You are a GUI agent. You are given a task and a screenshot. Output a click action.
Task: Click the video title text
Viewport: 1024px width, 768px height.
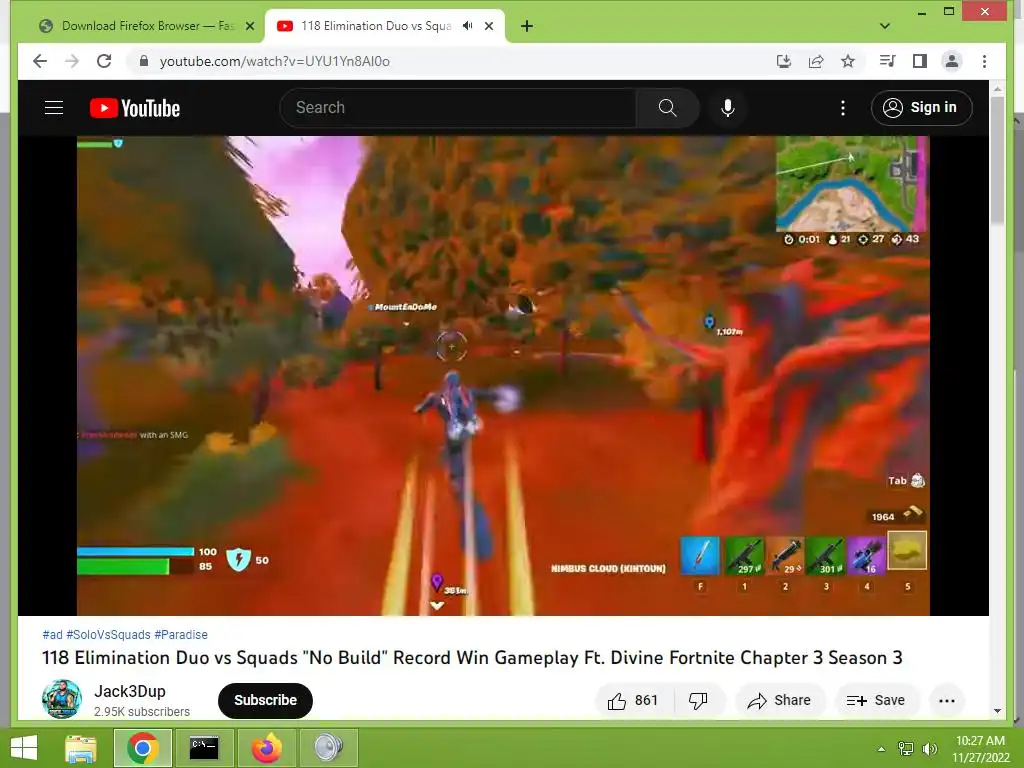472,658
